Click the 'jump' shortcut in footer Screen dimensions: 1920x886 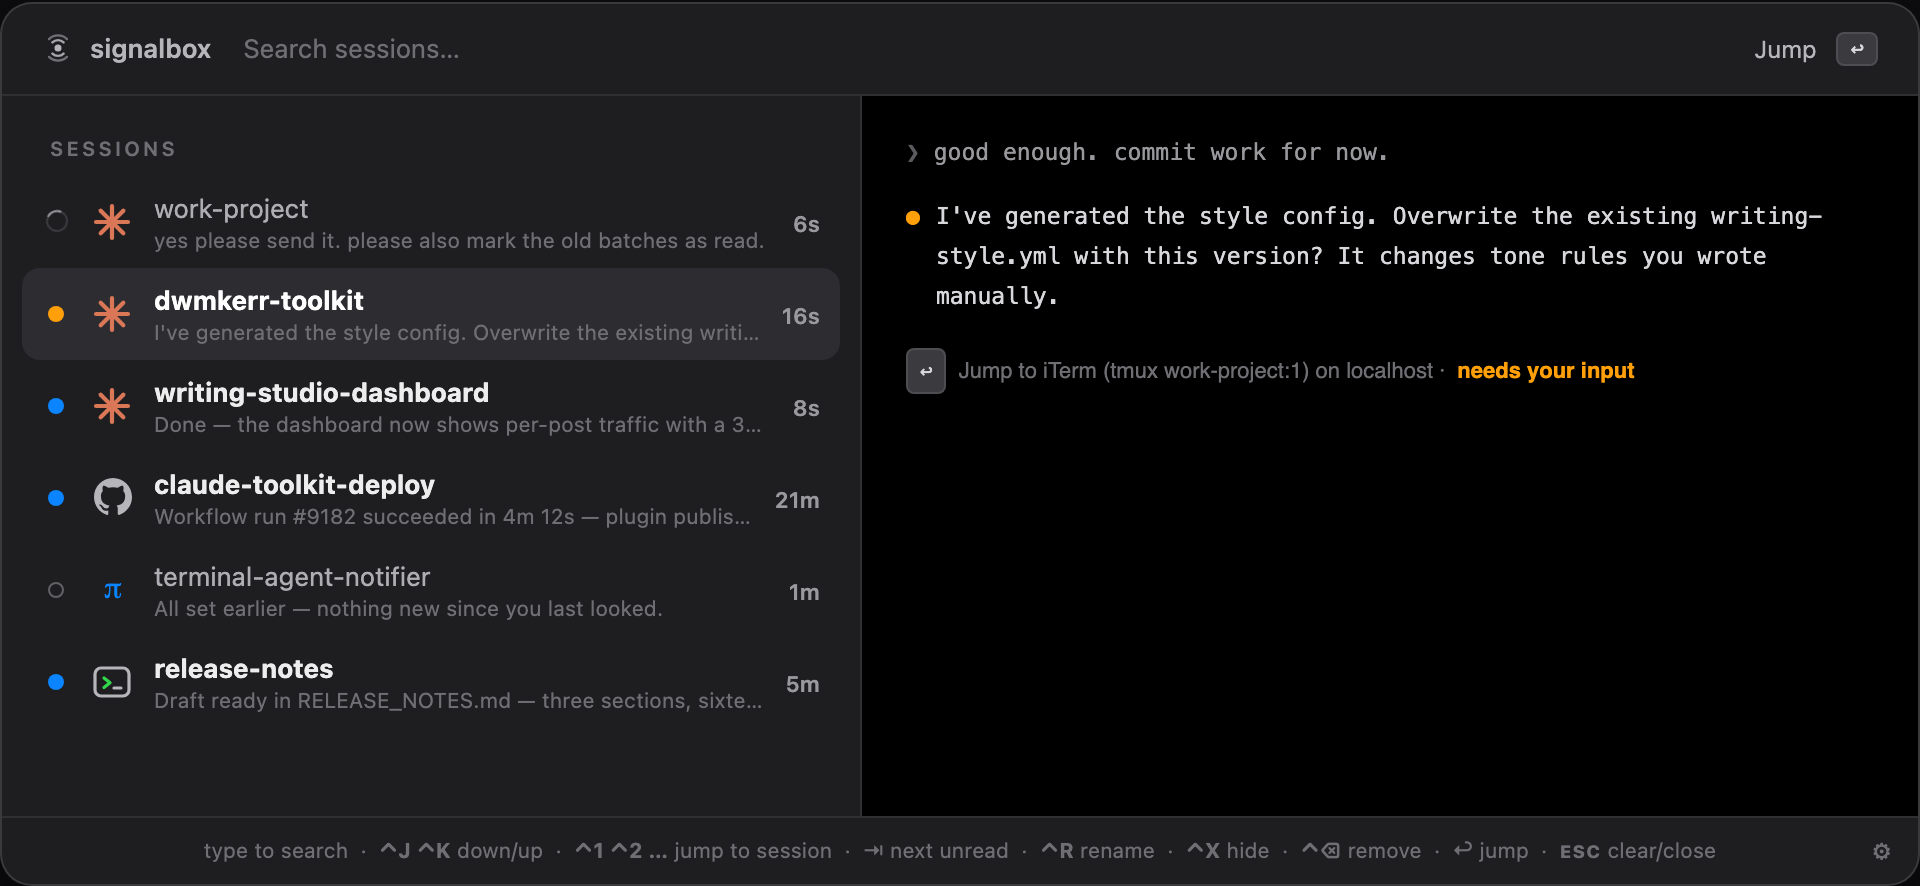coord(1491,851)
